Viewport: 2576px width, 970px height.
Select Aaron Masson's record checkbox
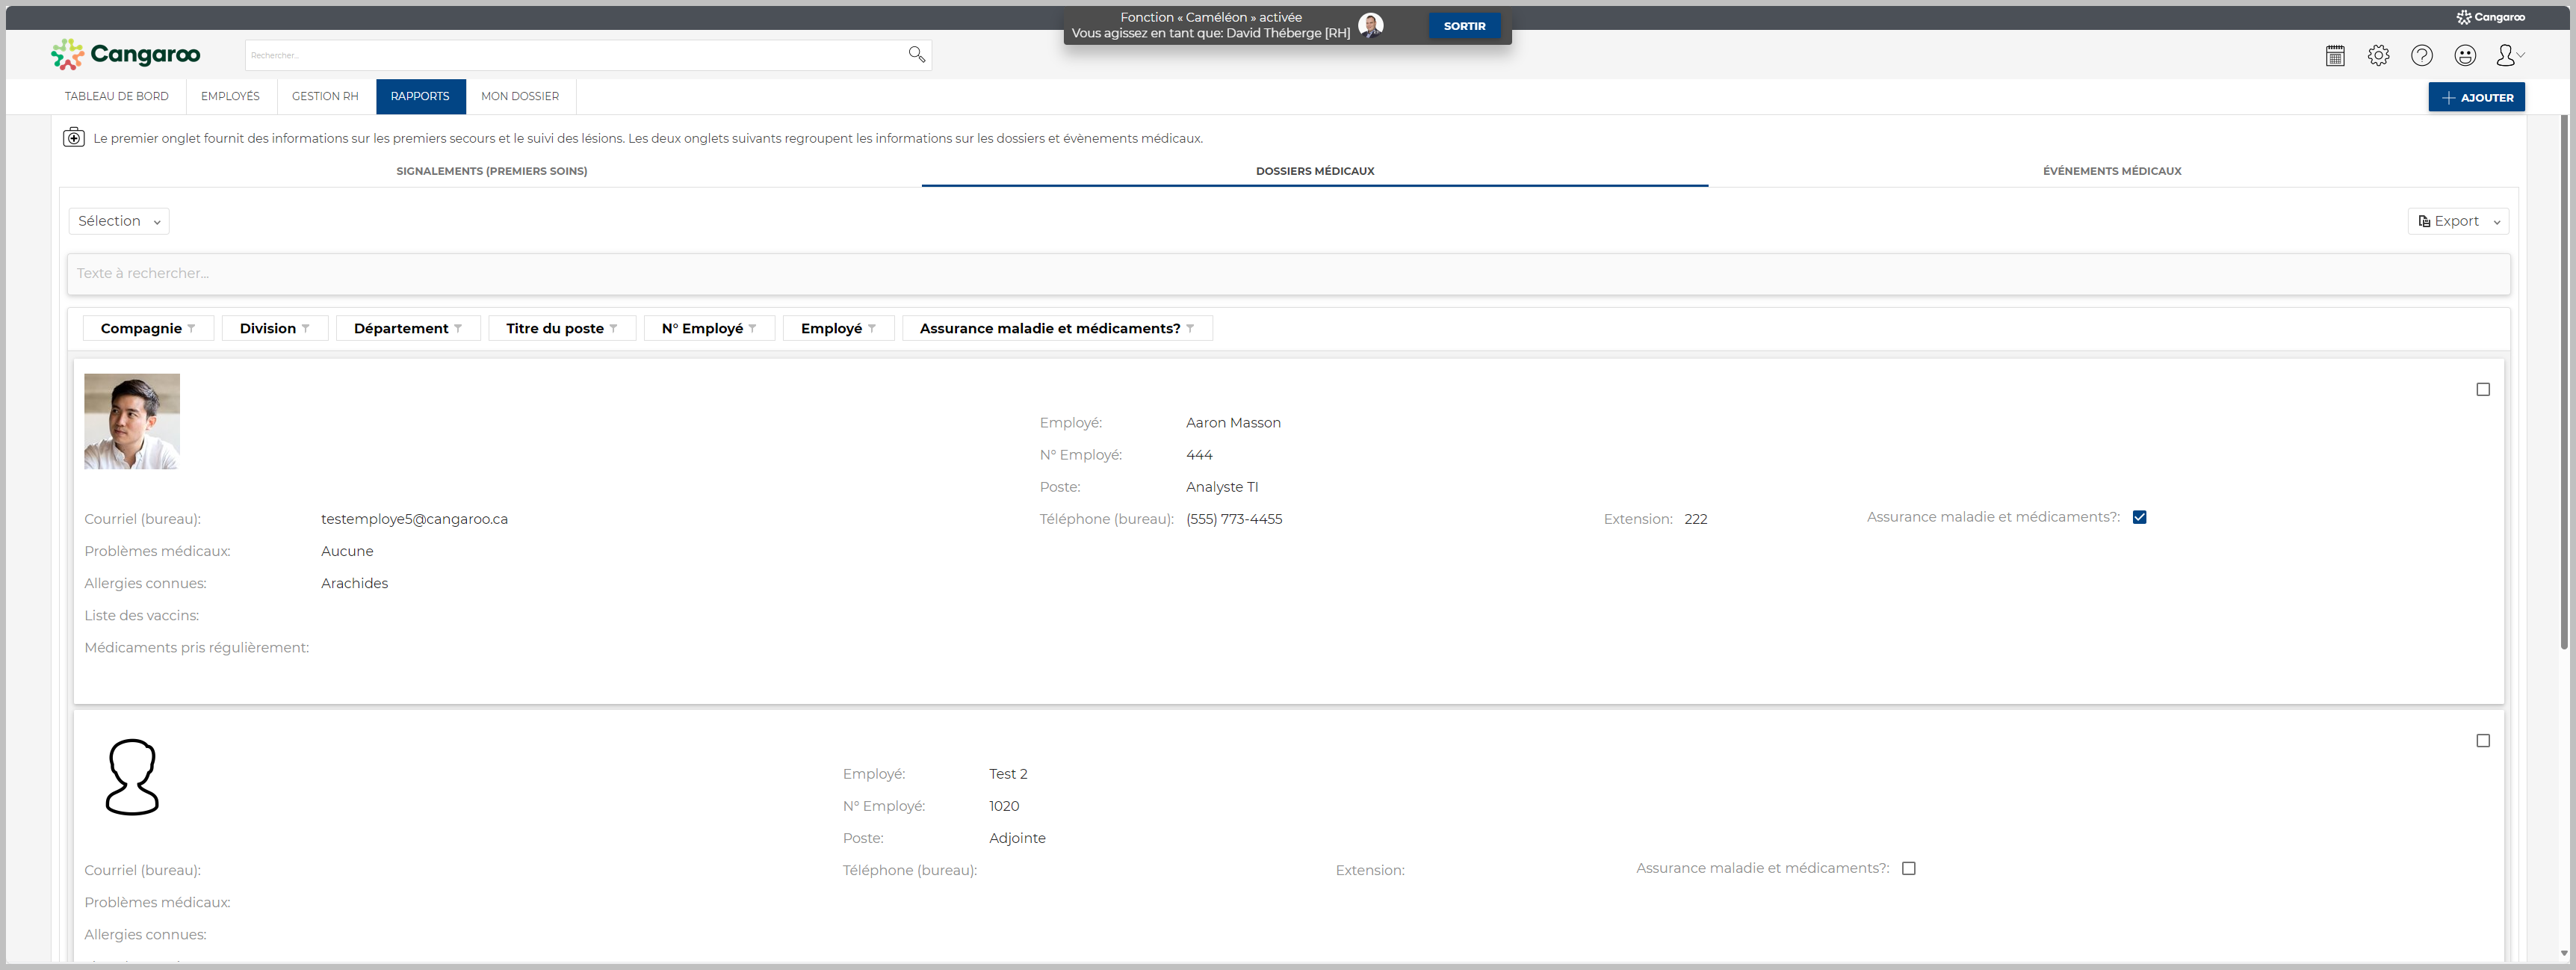2482,390
